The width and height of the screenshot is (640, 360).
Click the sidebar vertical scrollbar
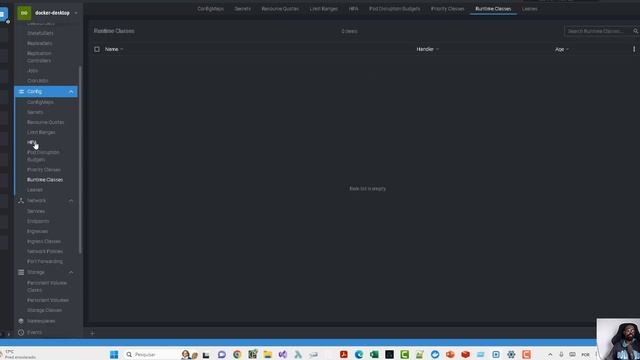(80, 159)
